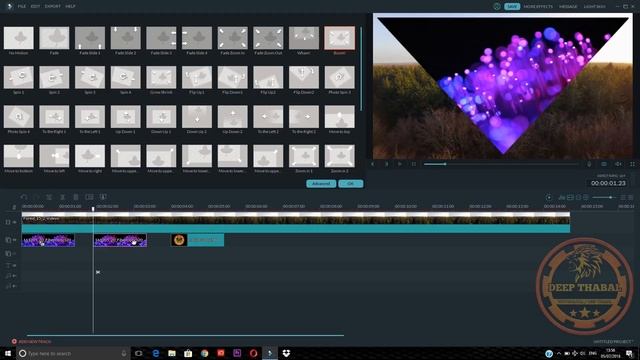The width and height of the screenshot is (640, 360).
Task: Apply the Fade Slide 1 motion preset
Action: point(90,38)
